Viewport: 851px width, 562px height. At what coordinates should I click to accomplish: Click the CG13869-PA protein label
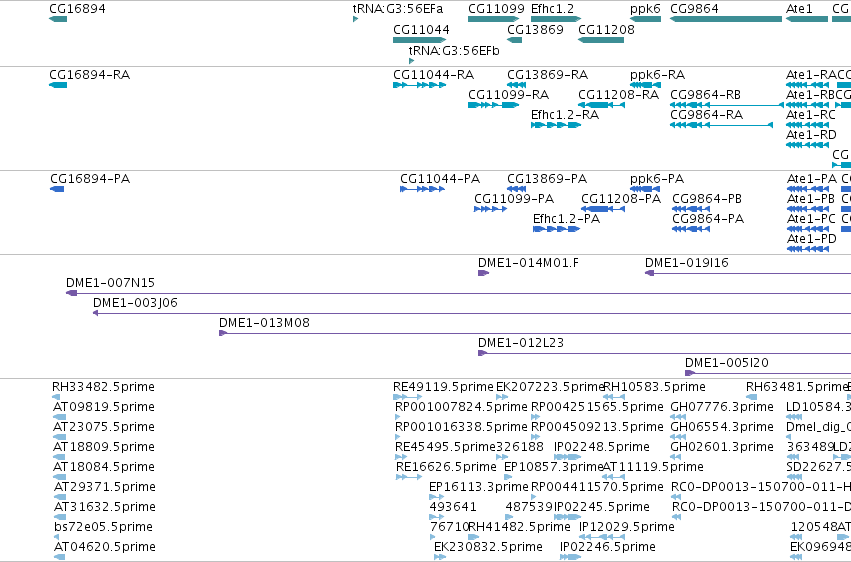pyautogui.click(x=547, y=178)
